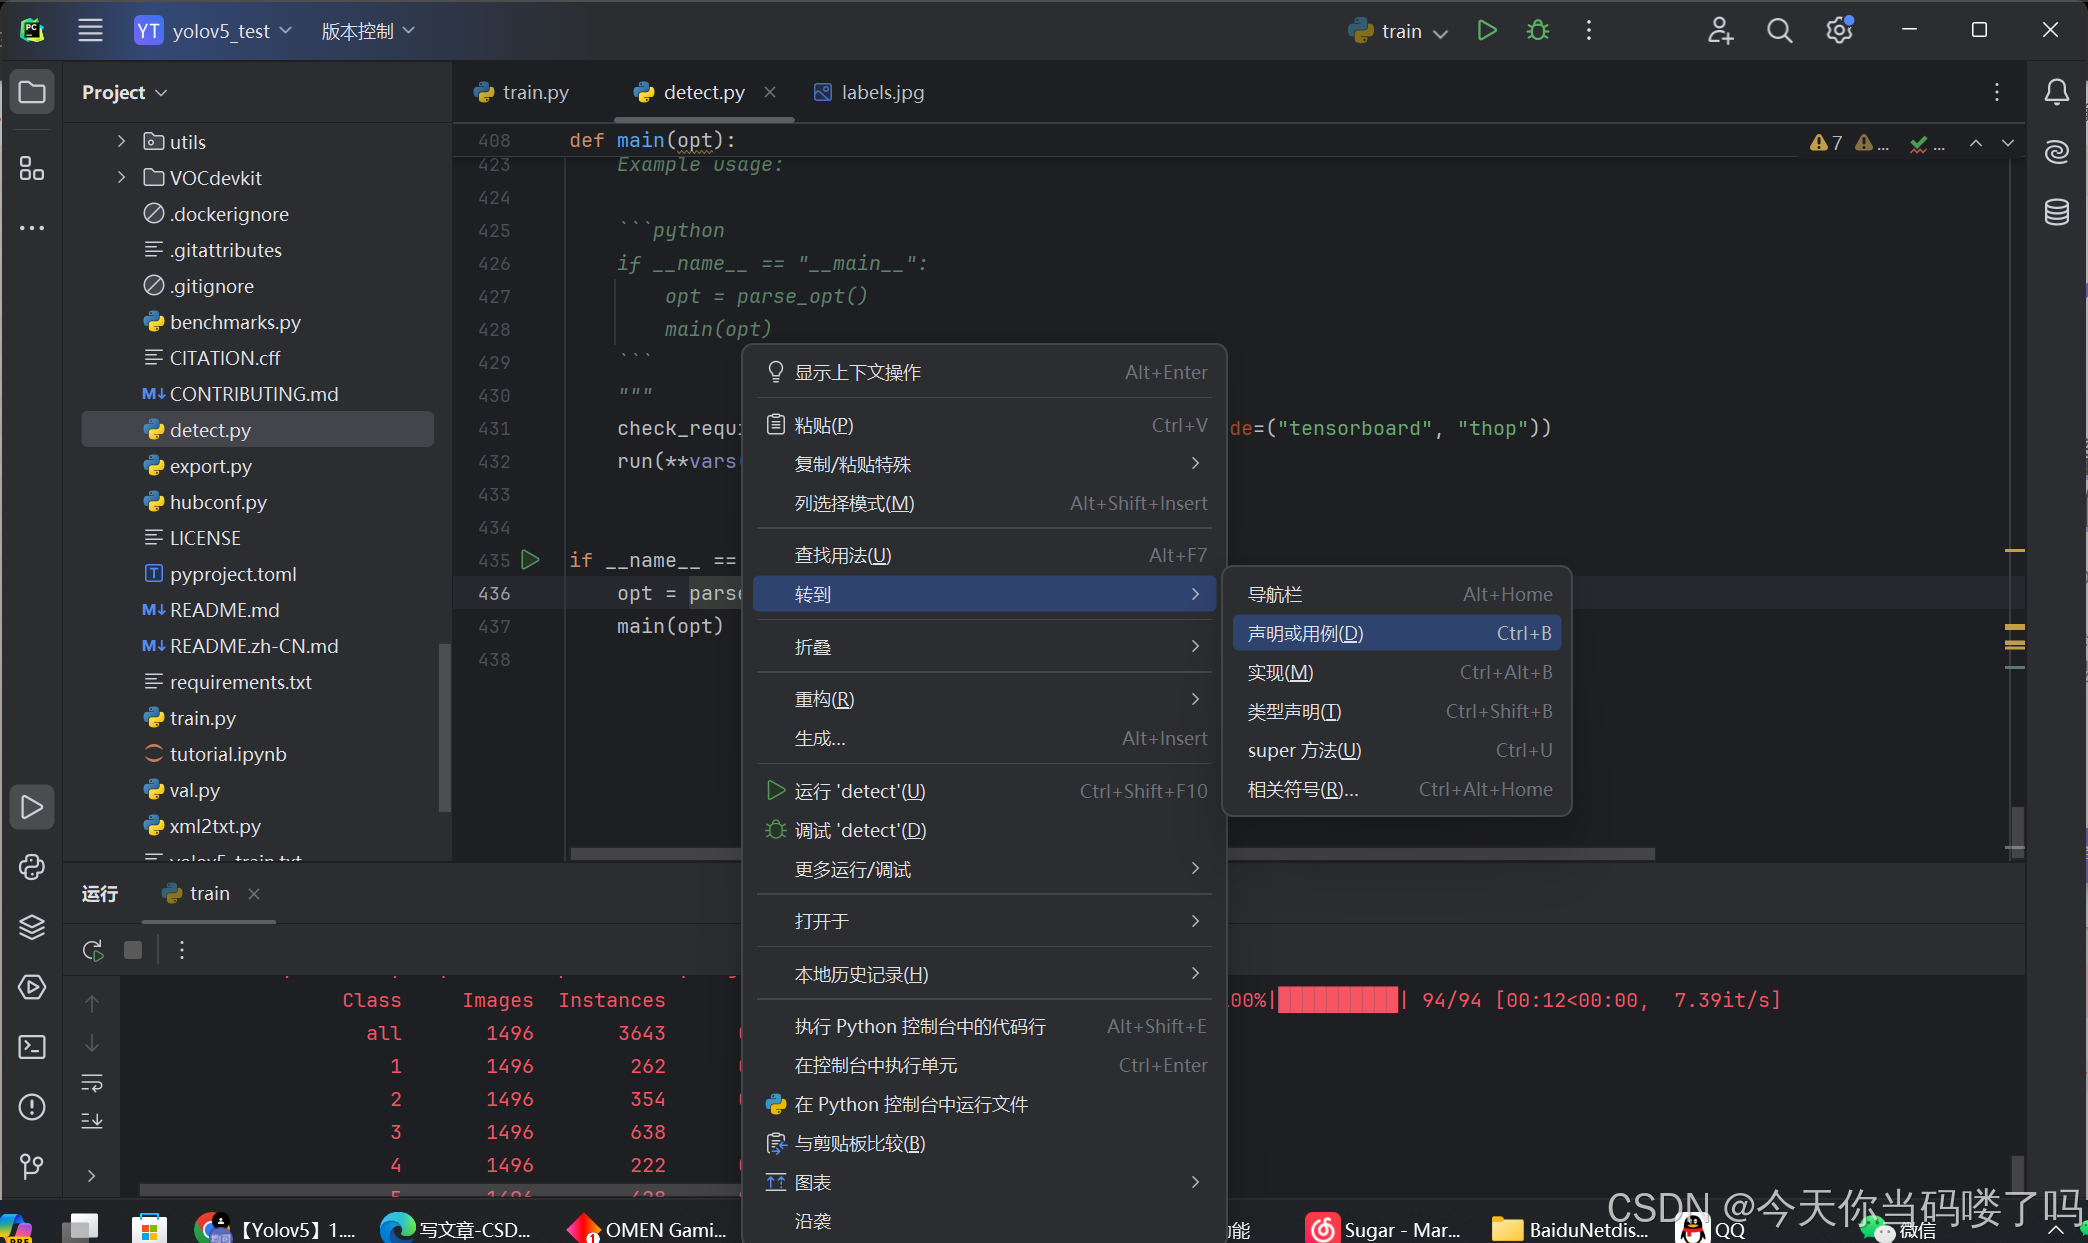Click the run gutter arrow at line 435
This screenshot has width=2088, height=1243.
coord(531,560)
